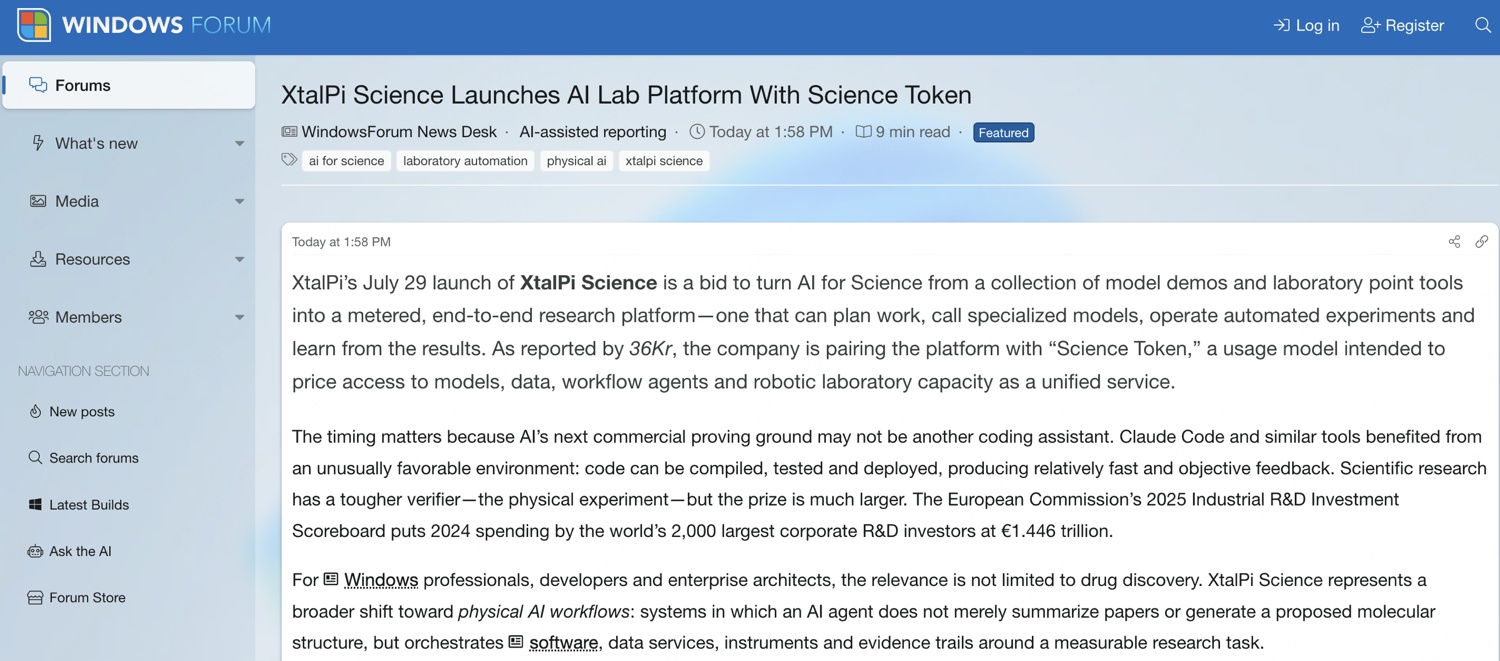
Task: Select the "laboratory automation" tag
Action: tap(465, 160)
